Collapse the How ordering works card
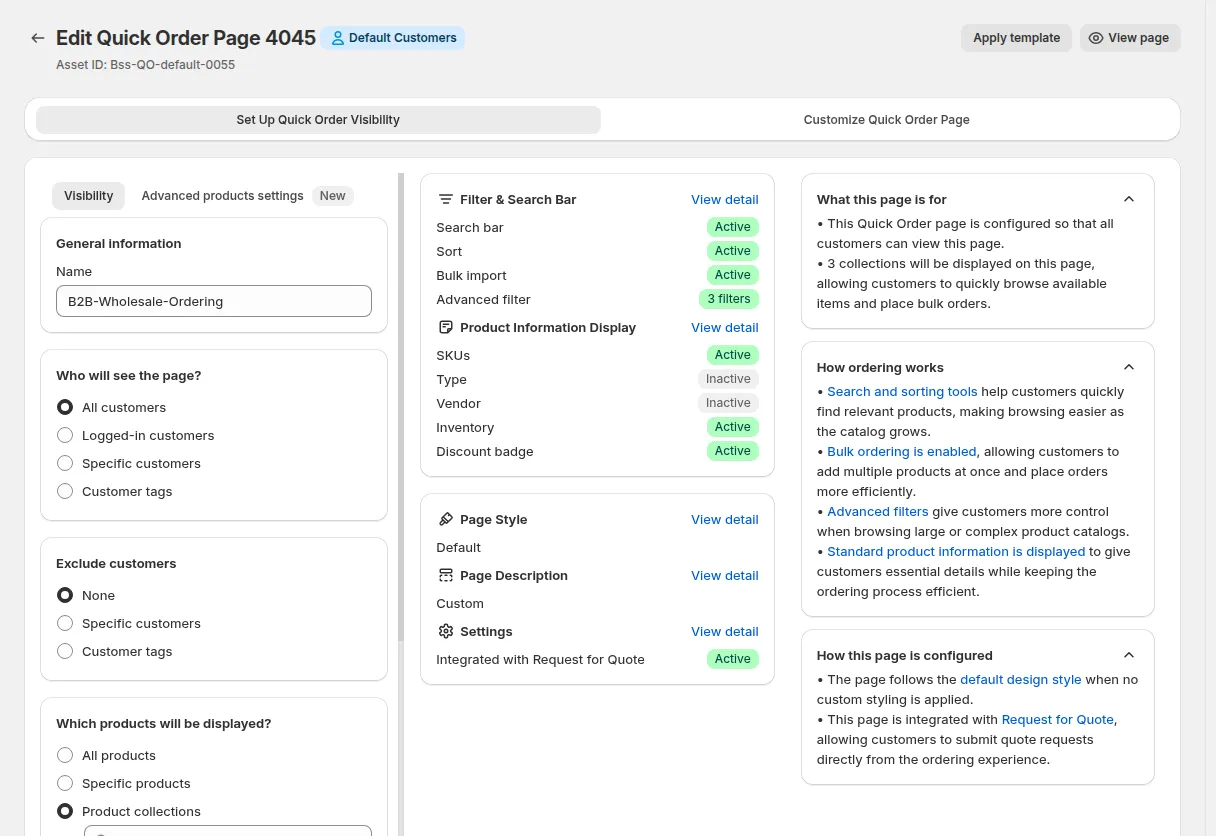The image size is (1216, 836). (x=1129, y=367)
